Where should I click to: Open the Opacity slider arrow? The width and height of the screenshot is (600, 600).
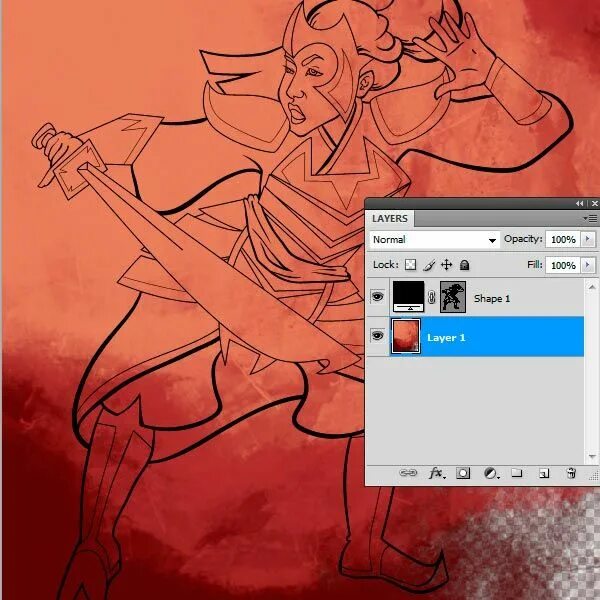click(x=588, y=239)
